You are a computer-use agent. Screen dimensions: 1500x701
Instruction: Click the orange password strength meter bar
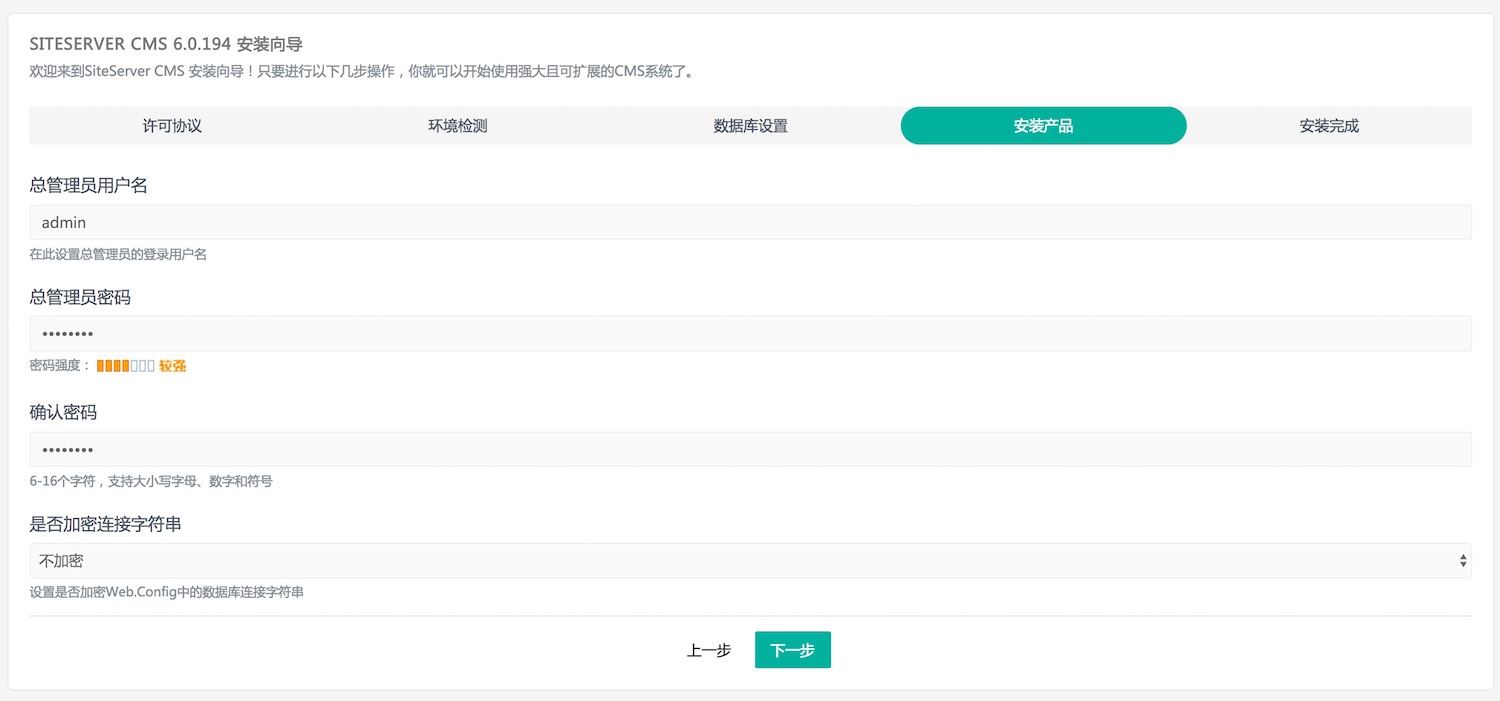coord(125,366)
